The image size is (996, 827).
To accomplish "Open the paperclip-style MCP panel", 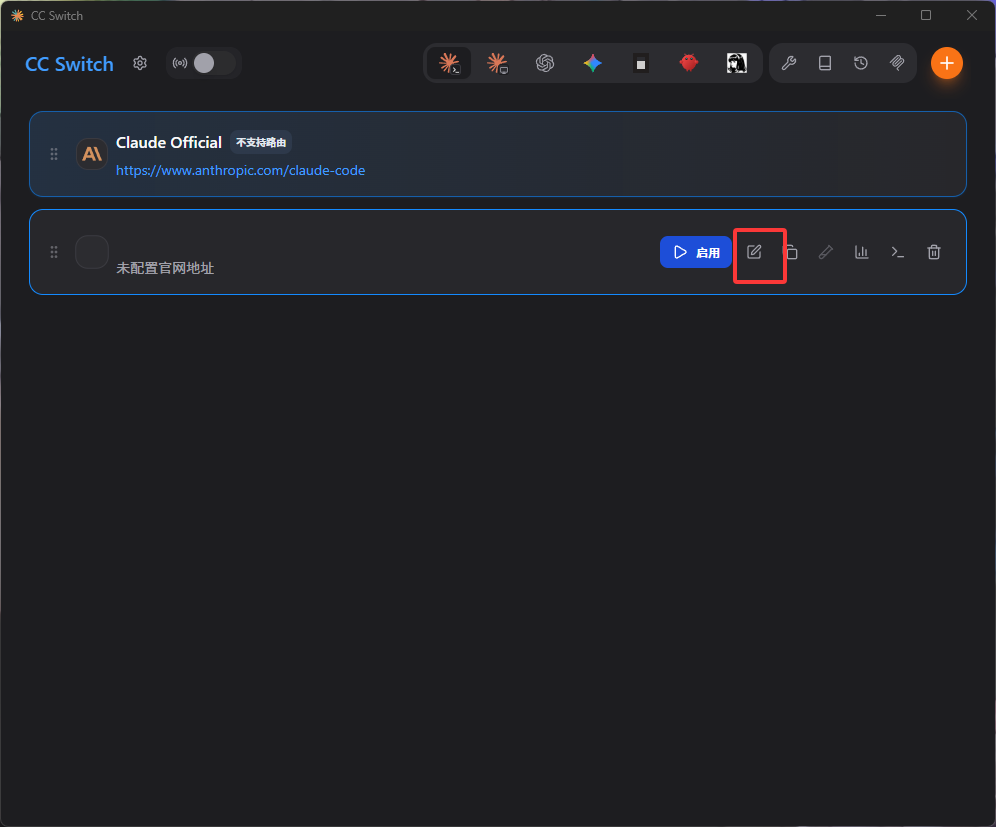I will pos(897,63).
